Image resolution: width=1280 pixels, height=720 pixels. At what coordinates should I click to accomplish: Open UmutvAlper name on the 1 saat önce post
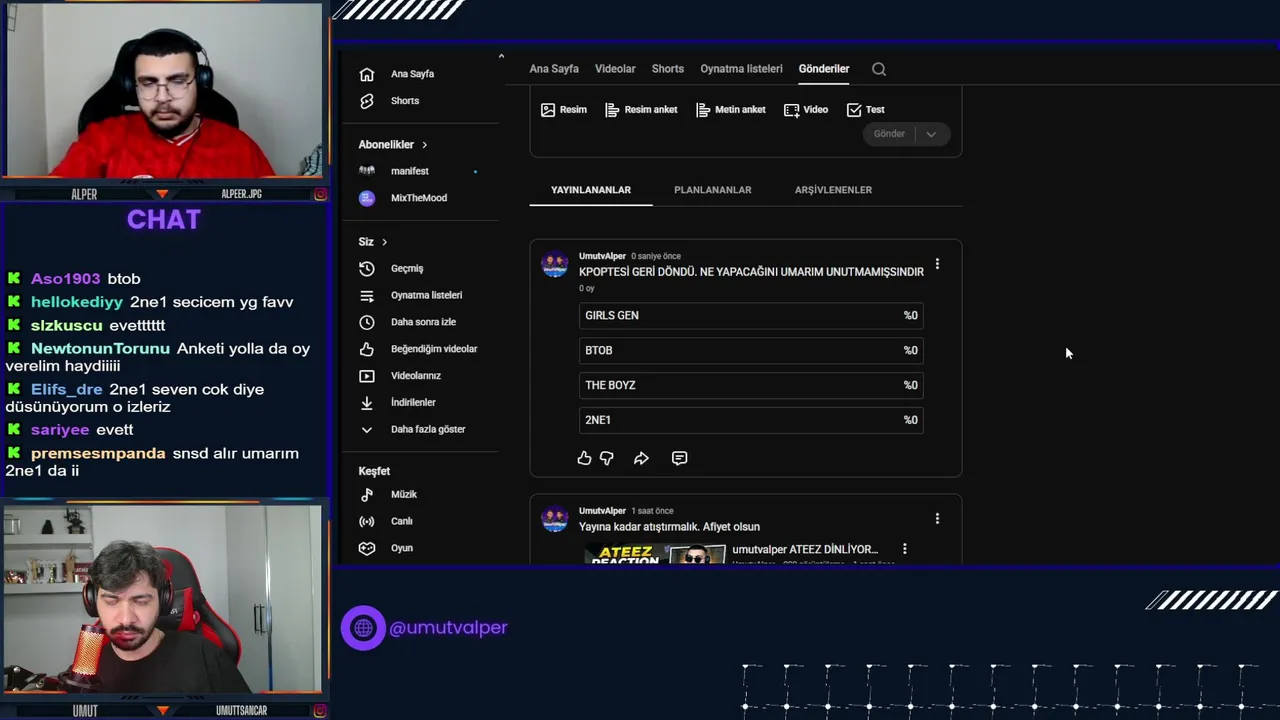602,511
